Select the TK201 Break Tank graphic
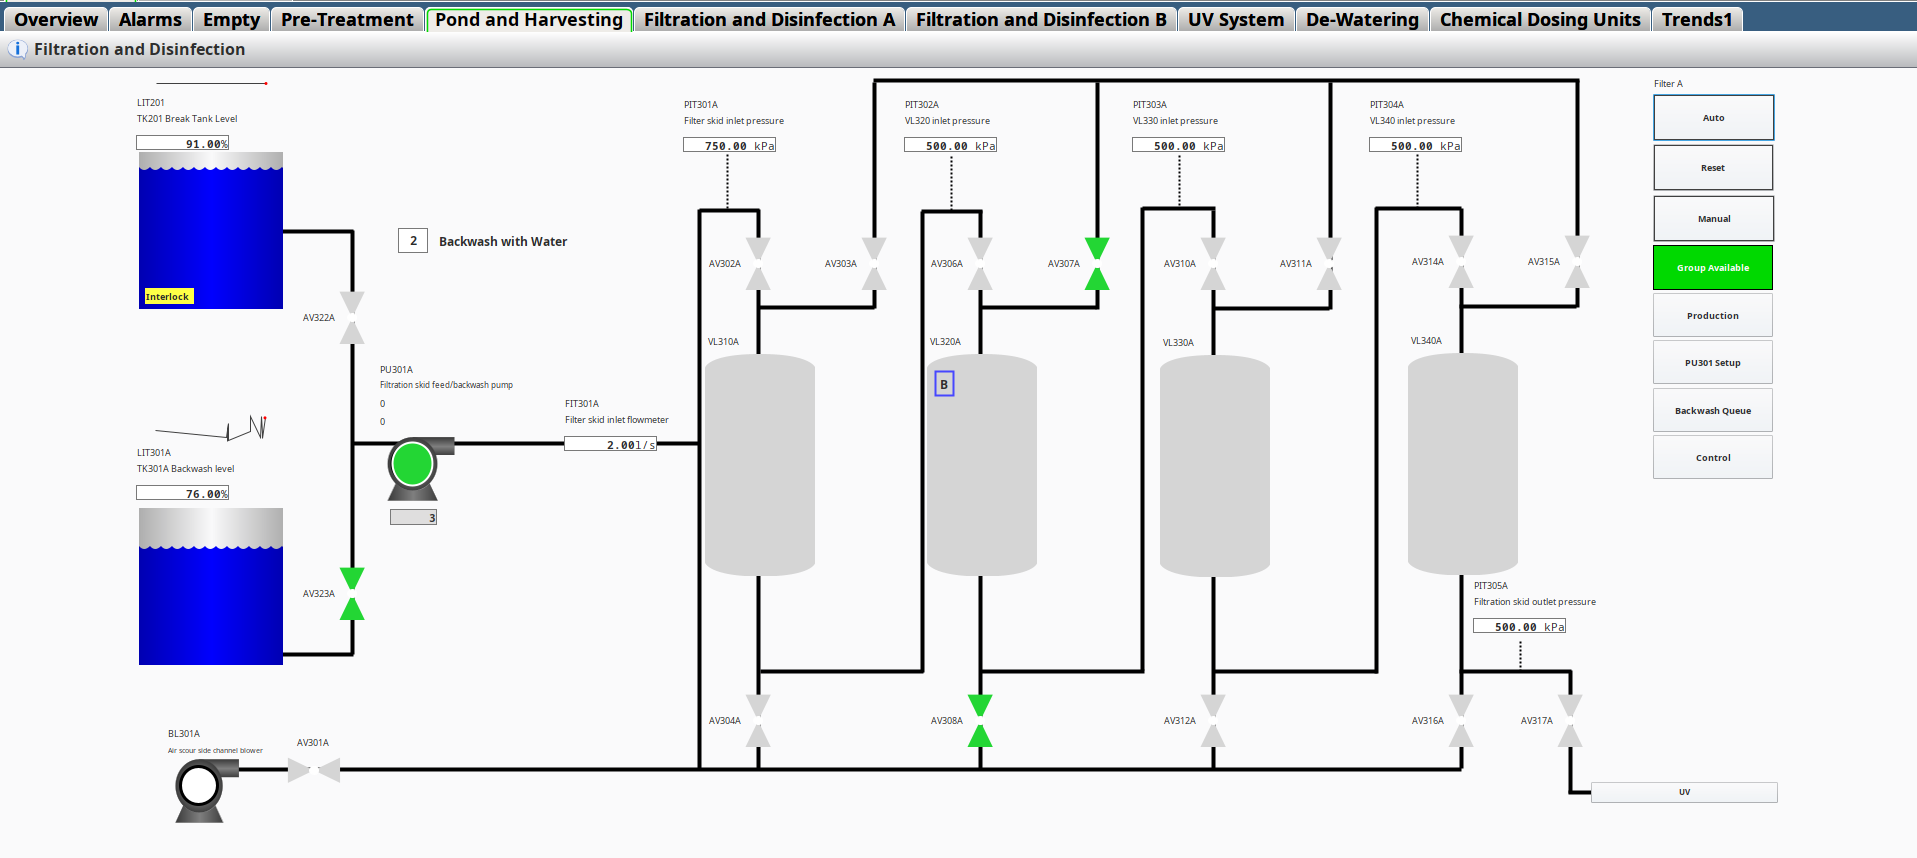Viewport: 1917px width, 858px height. tap(211, 230)
